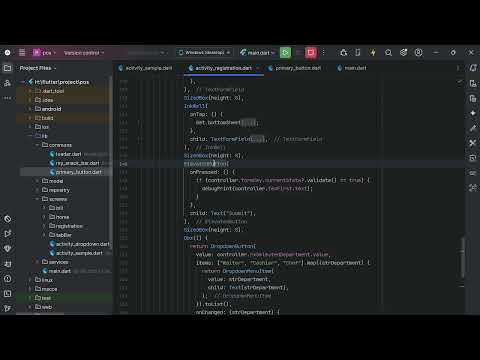Collapse the commons folder

point(37,145)
